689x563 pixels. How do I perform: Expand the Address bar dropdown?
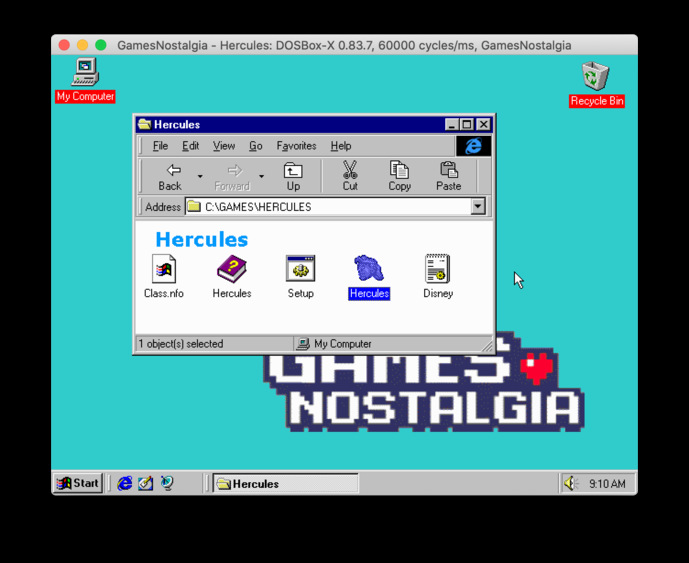point(478,207)
